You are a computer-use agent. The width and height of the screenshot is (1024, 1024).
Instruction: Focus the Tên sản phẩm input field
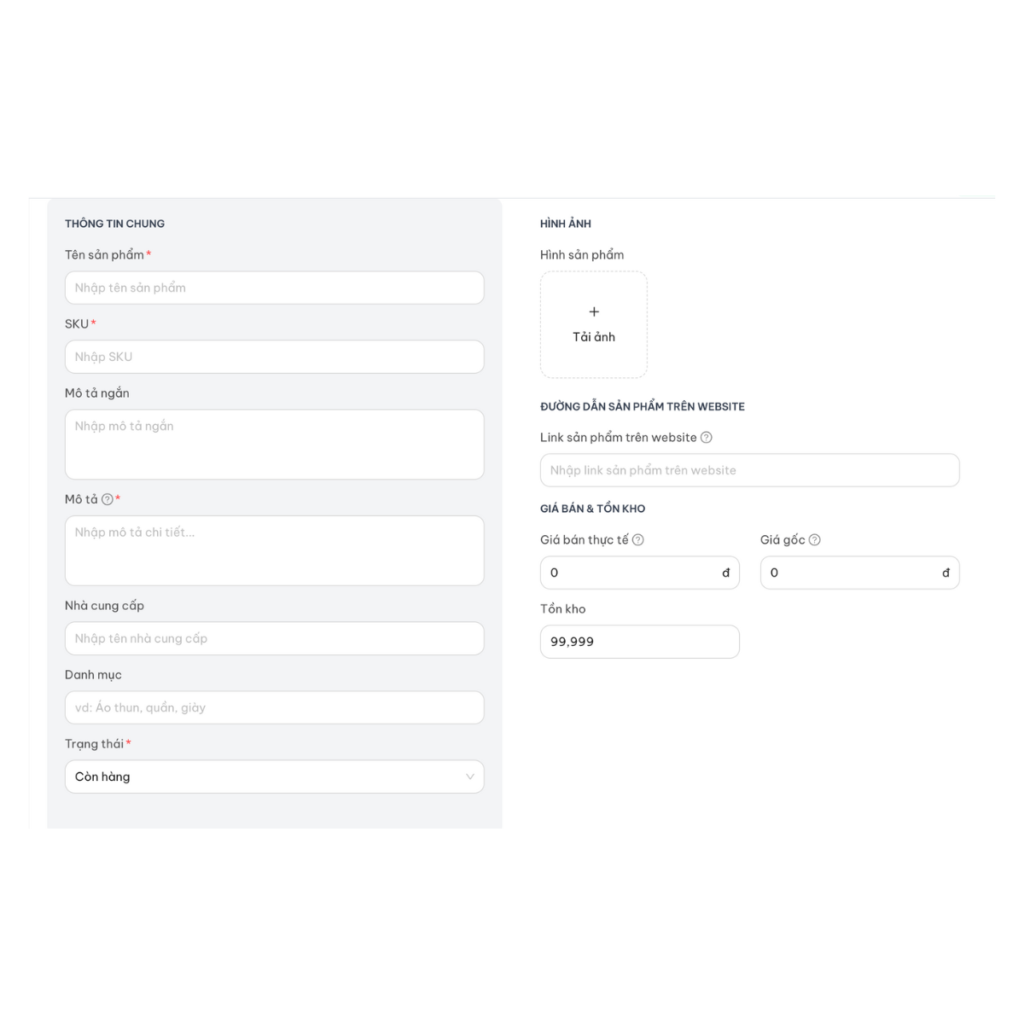pyautogui.click(x=274, y=288)
